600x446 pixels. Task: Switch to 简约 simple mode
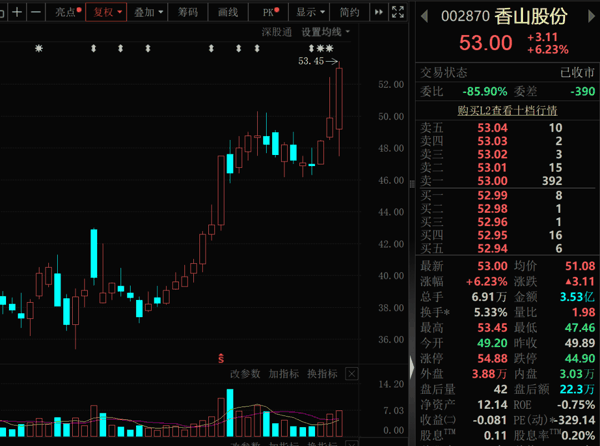click(349, 12)
